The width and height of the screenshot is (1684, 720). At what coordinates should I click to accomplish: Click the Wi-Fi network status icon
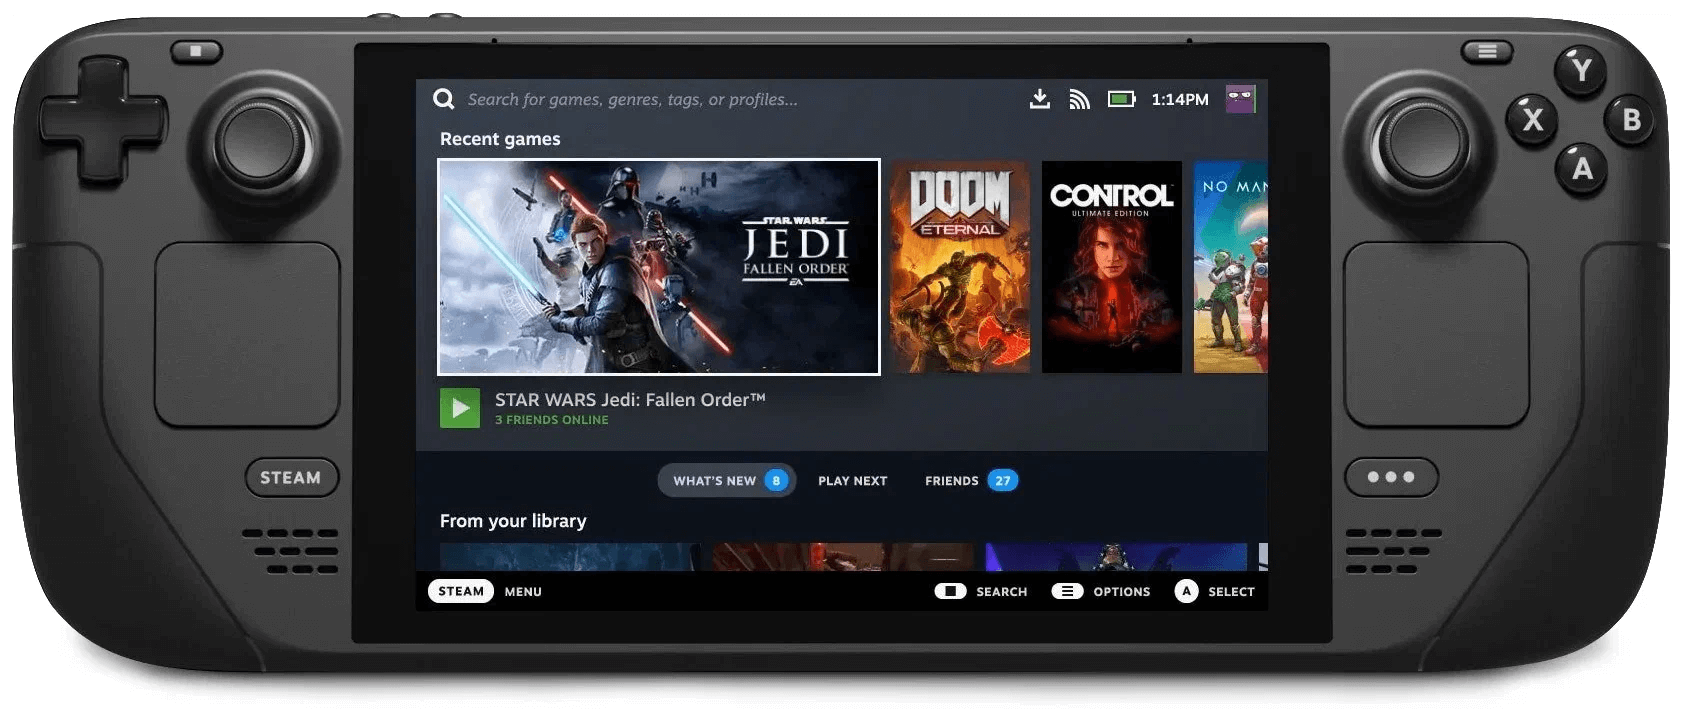pos(1079,99)
